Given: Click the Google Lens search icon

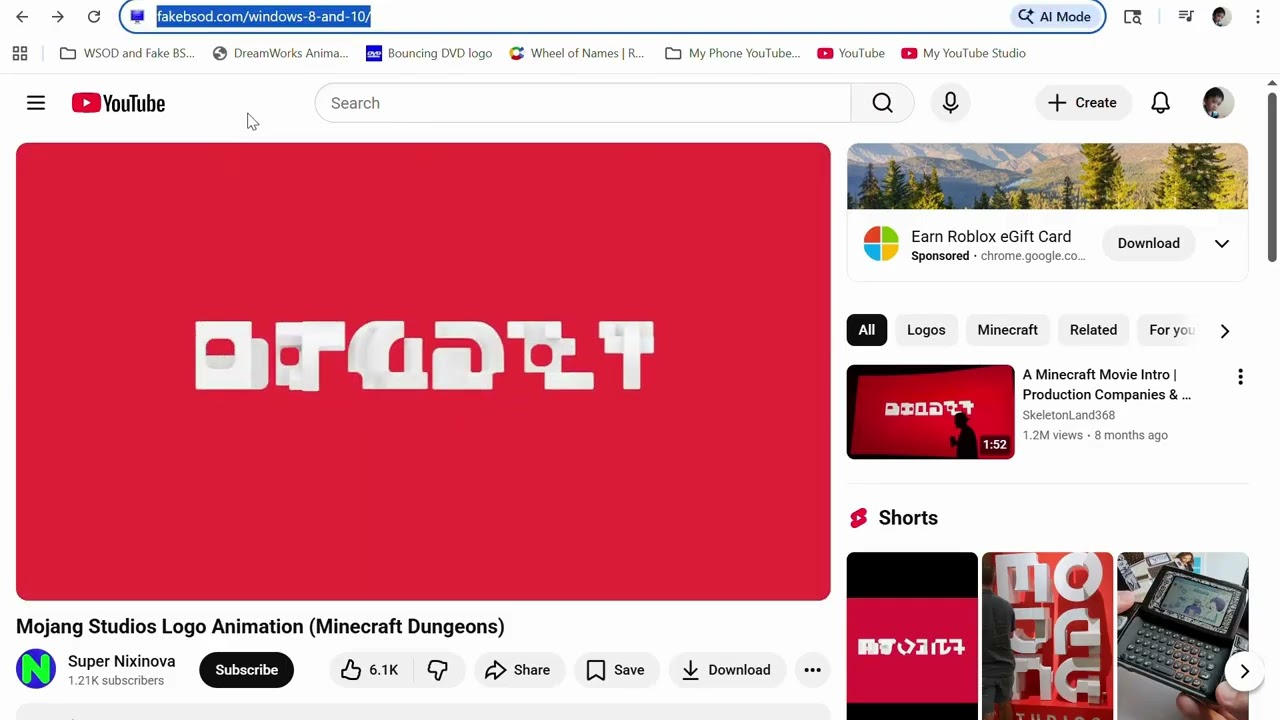Looking at the screenshot, I should point(1133,17).
